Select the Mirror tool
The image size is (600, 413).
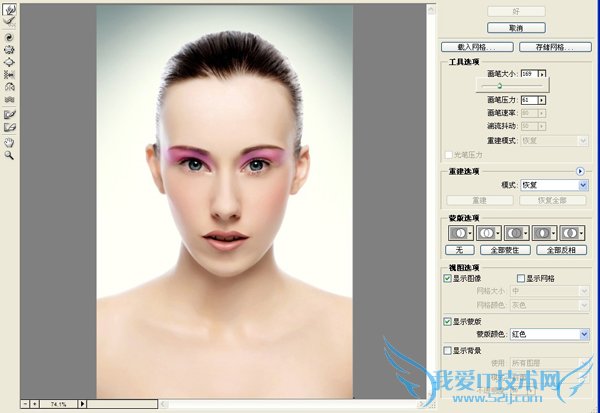(9, 87)
